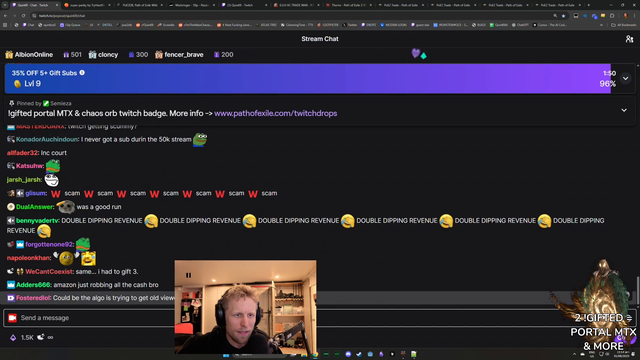Open username WeCantCoexist in chat

(49, 271)
